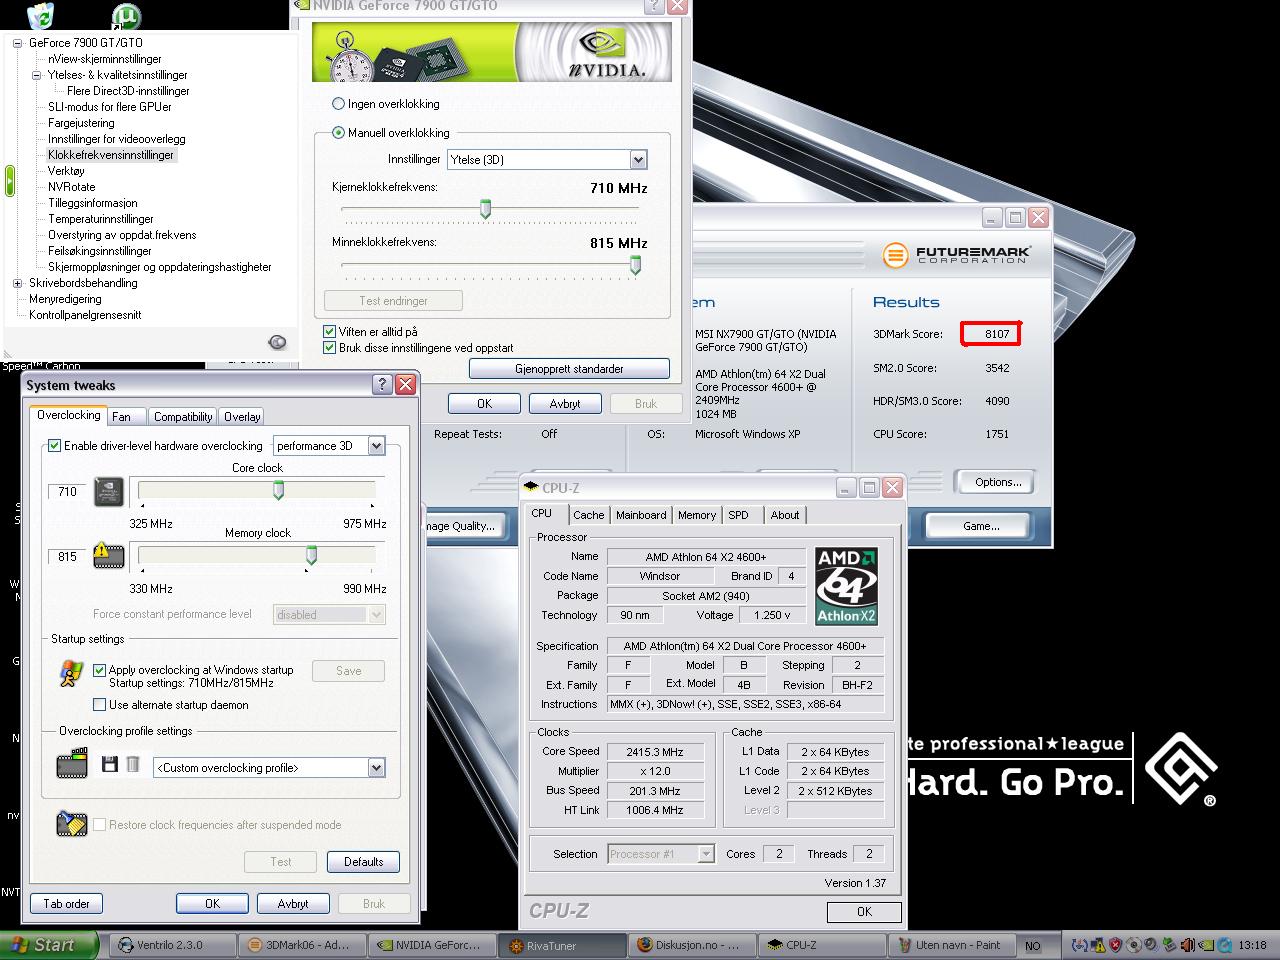Toggle Bruk disse innstillingene ved oppstart checkbox
Viewport: 1280px width, 960px height.
click(x=329, y=348)
